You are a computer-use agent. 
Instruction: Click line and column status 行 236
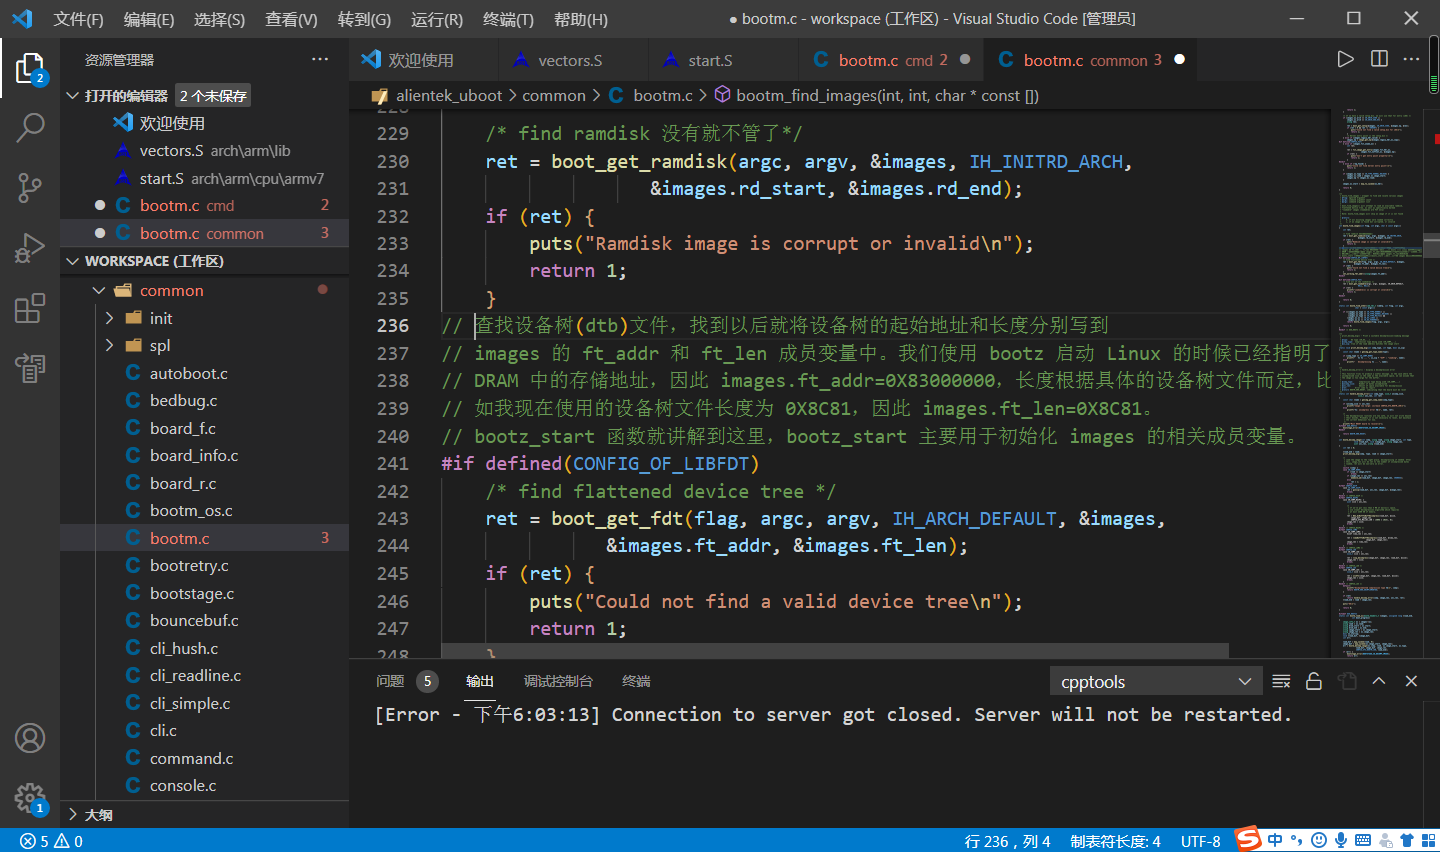[x=1007, y=841]
